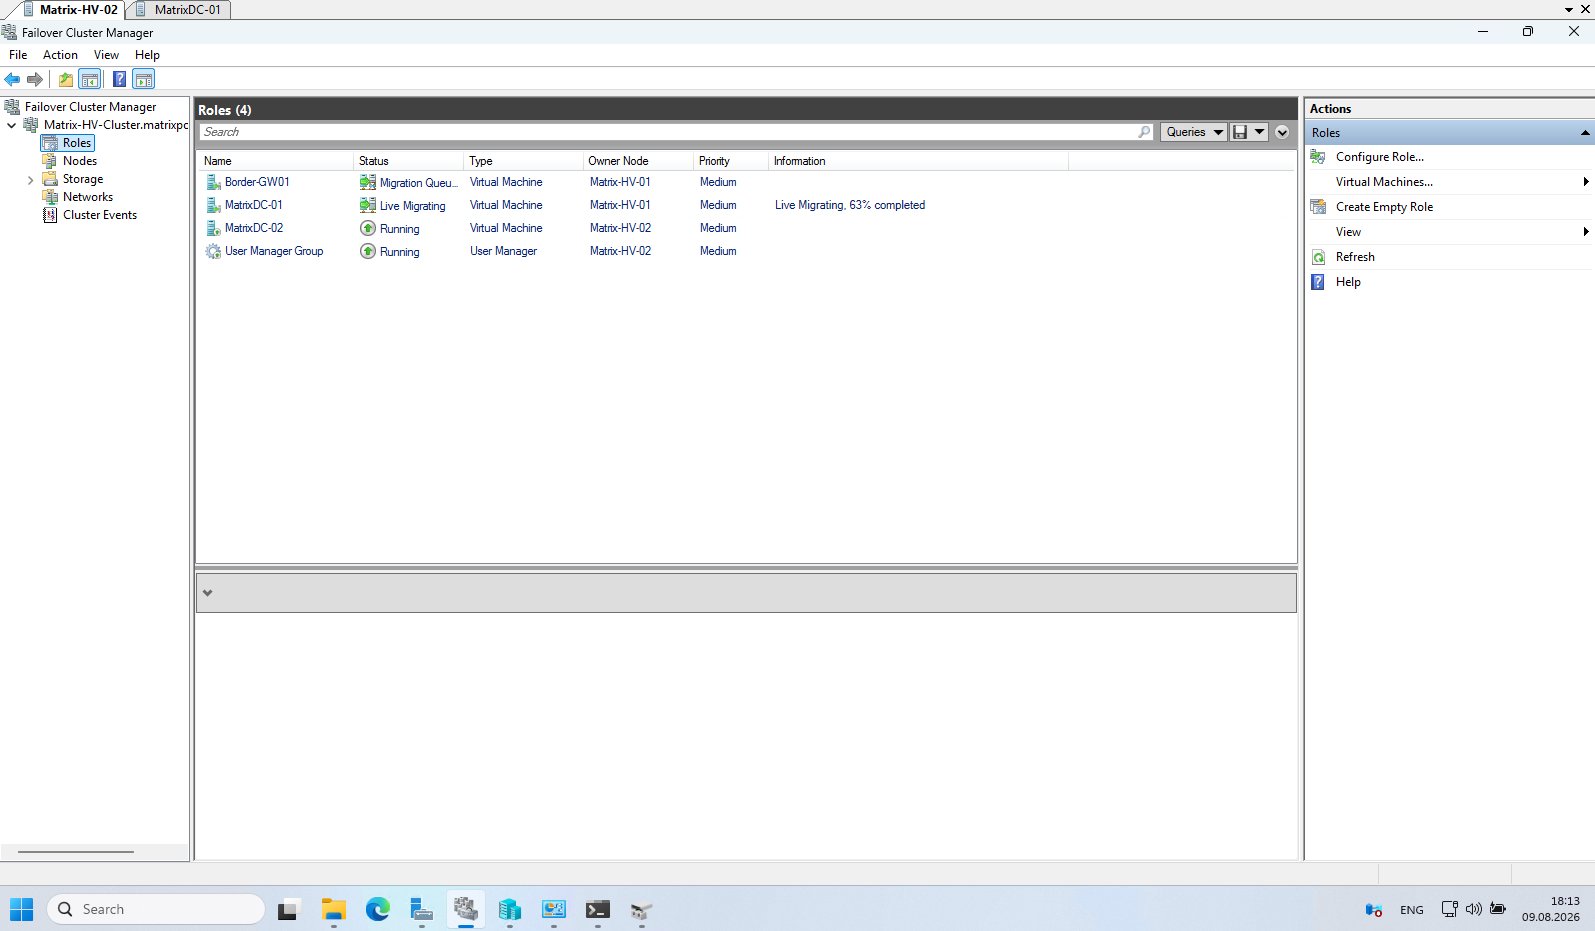Sort roles by the Type column header
The image size is (1595, 931).
tap(523, 161)
